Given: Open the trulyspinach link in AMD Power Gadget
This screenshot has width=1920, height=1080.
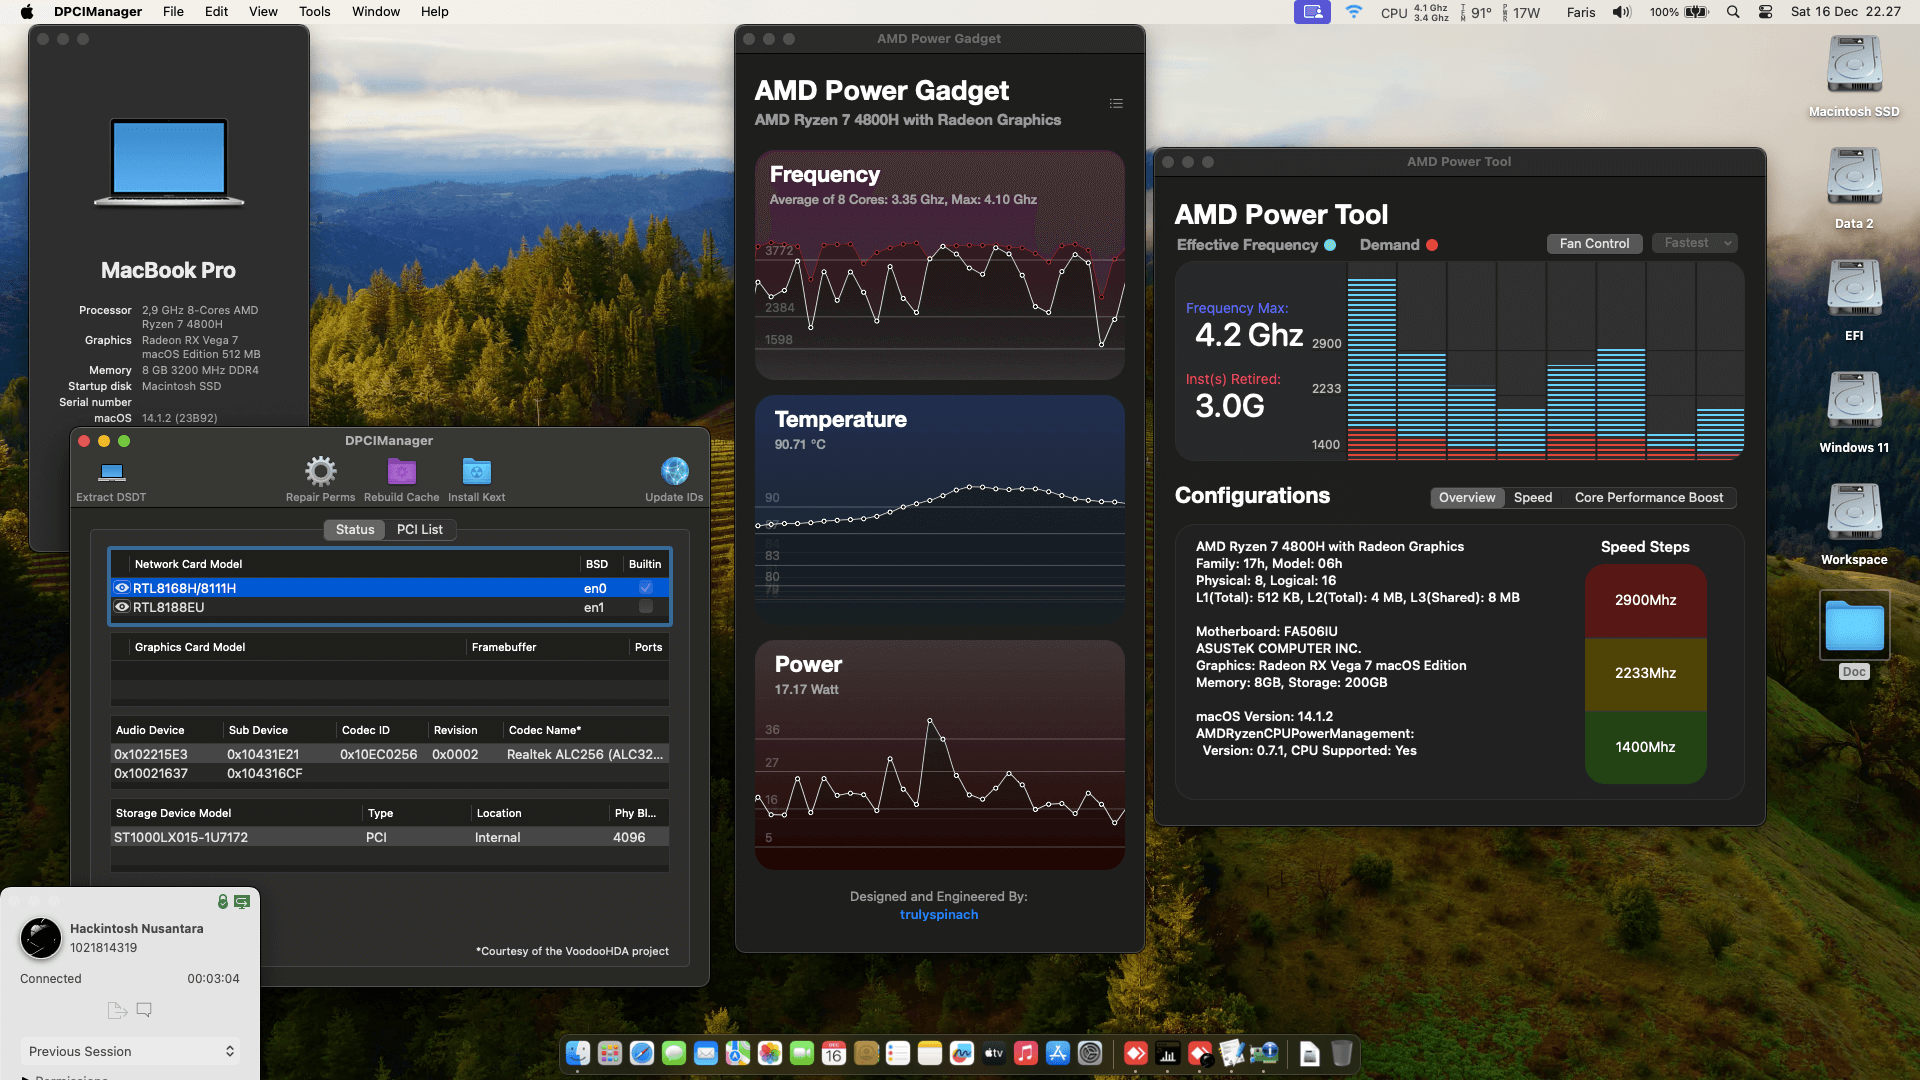Looking at the screenshot, I should [938, 914].
